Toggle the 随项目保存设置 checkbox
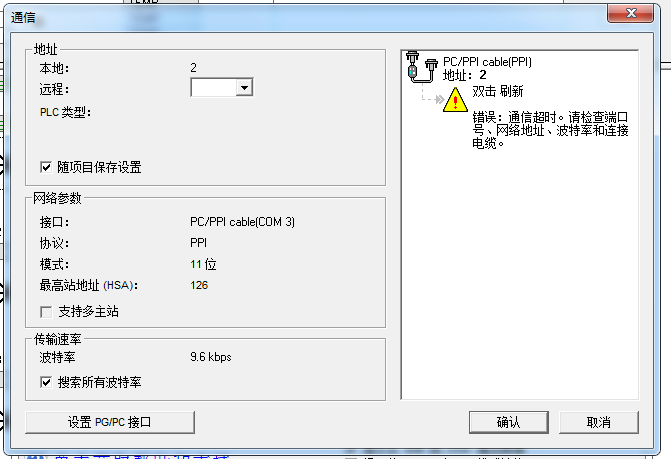The height and width of the screenshot is (459, 671). 46,167
